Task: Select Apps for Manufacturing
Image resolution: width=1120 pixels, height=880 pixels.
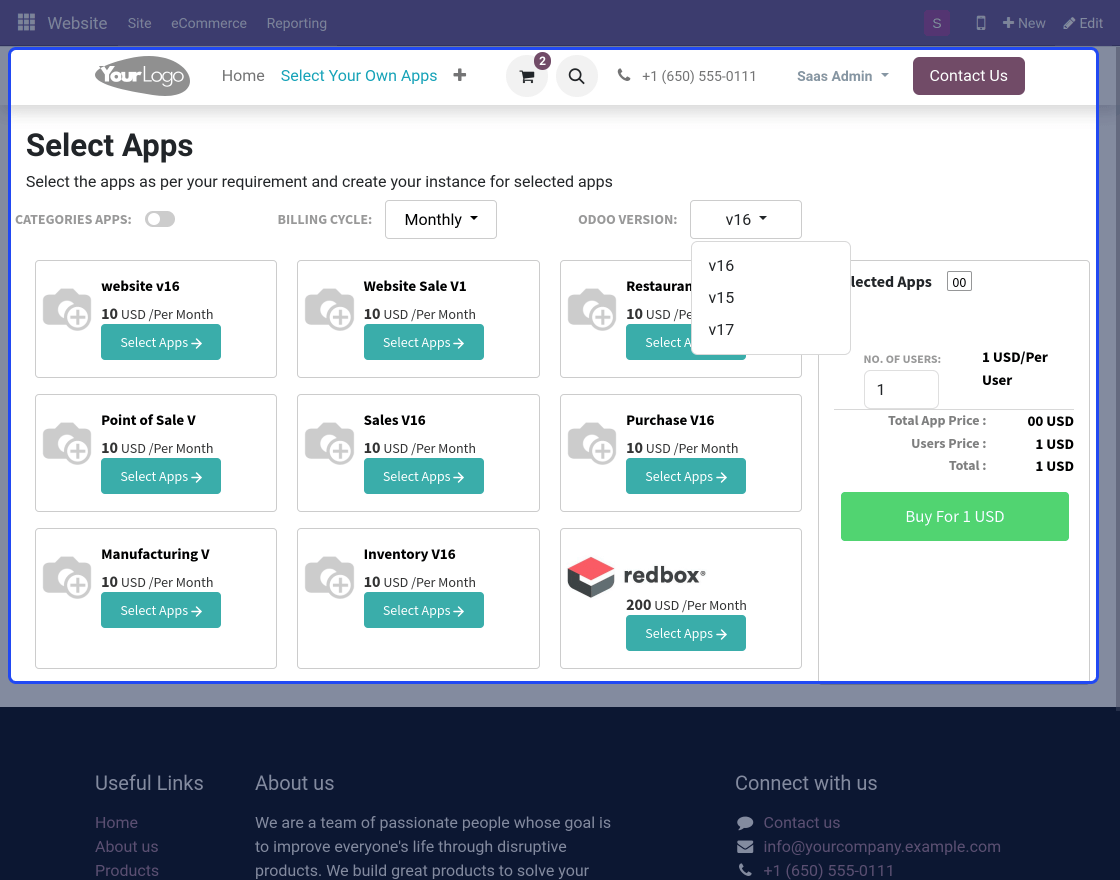Action: pos(161,610)
